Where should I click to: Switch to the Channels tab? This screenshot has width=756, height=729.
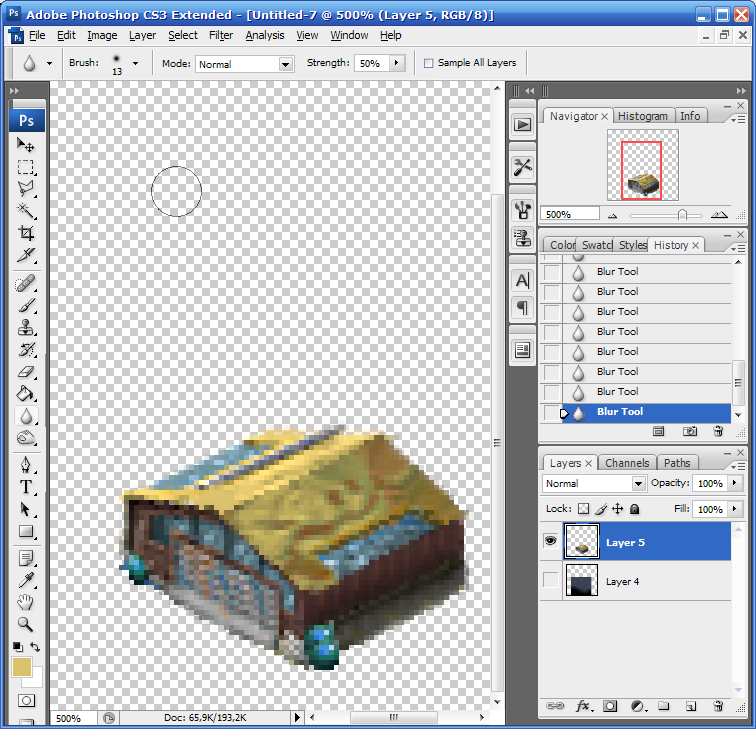(627, 463)
